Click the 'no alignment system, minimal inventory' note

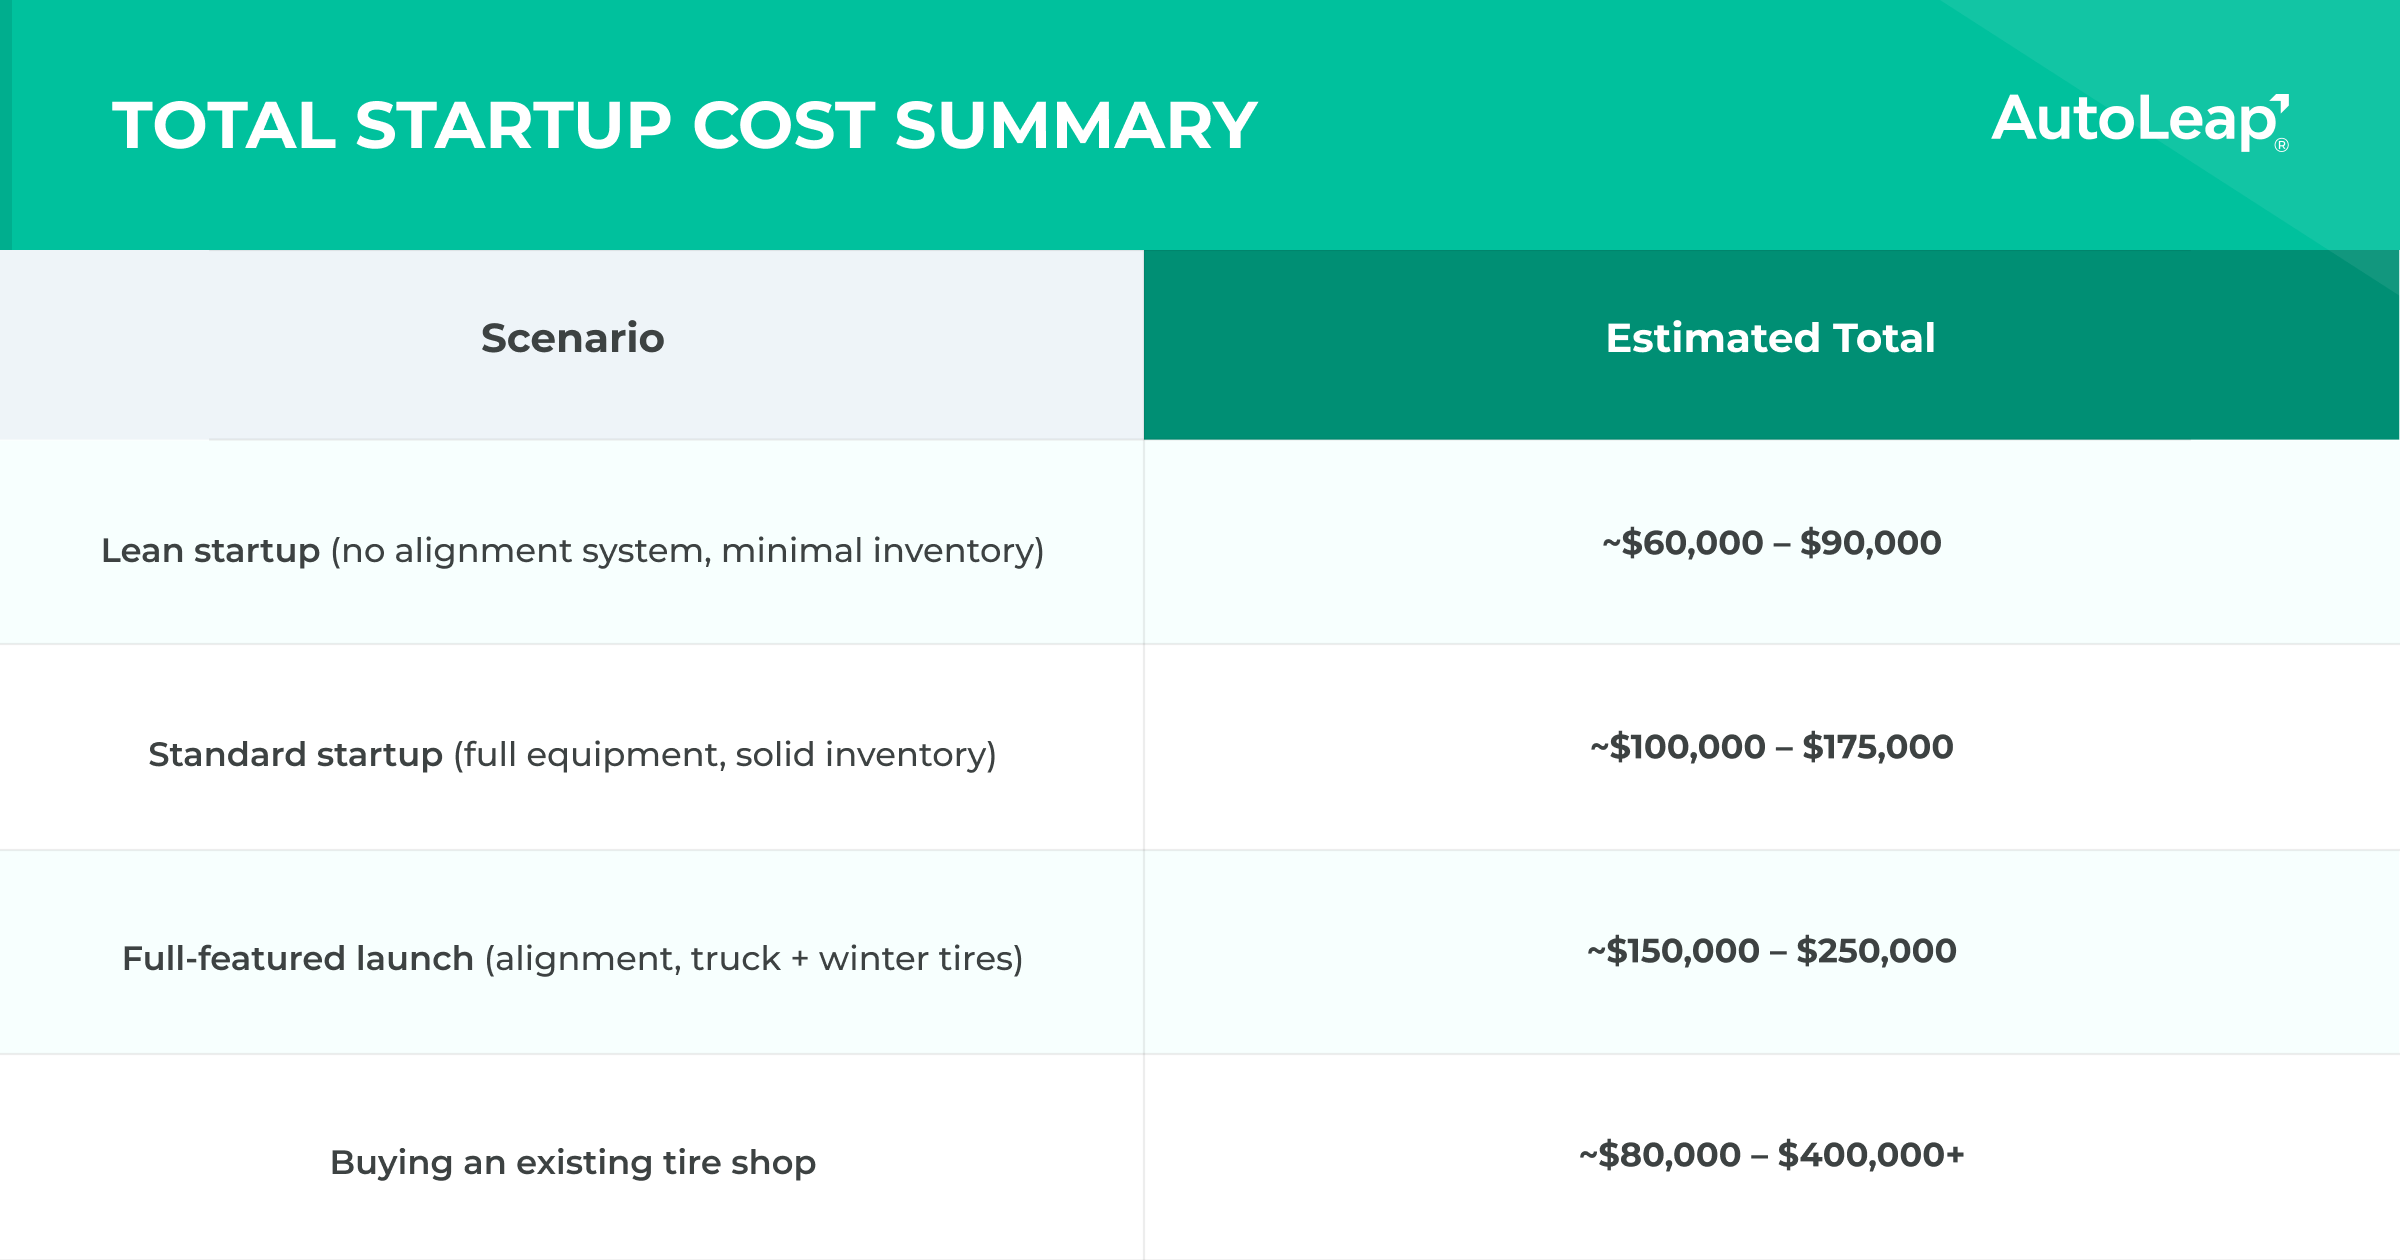click(x=687, y=551)
